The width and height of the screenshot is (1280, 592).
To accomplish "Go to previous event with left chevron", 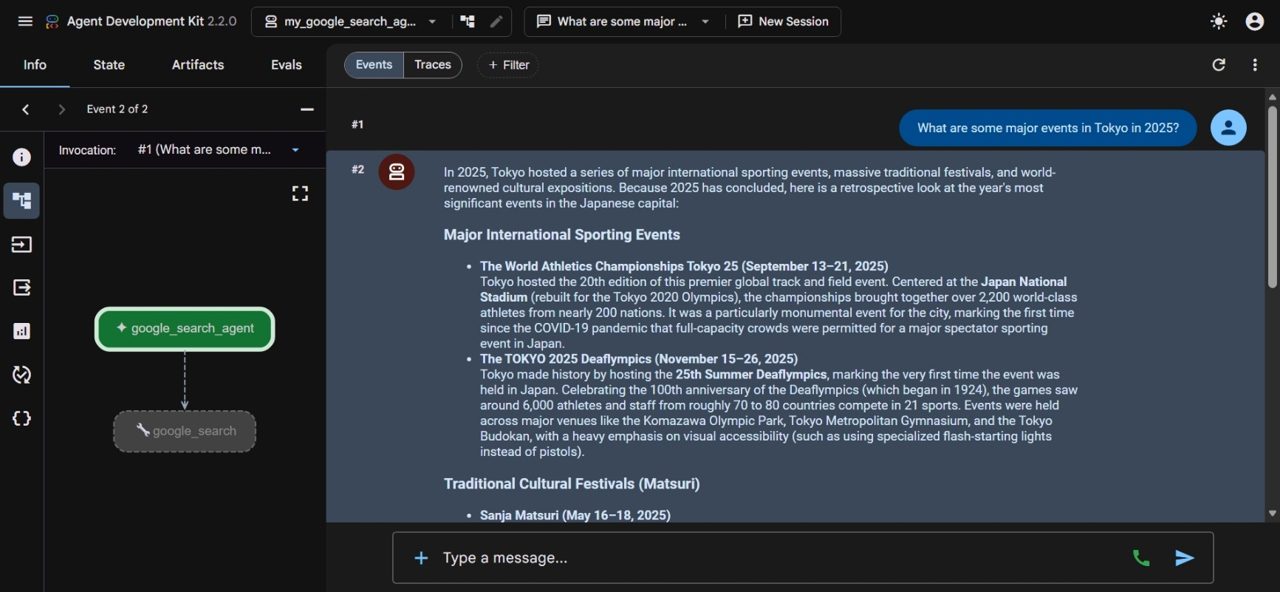I will 25,109.
